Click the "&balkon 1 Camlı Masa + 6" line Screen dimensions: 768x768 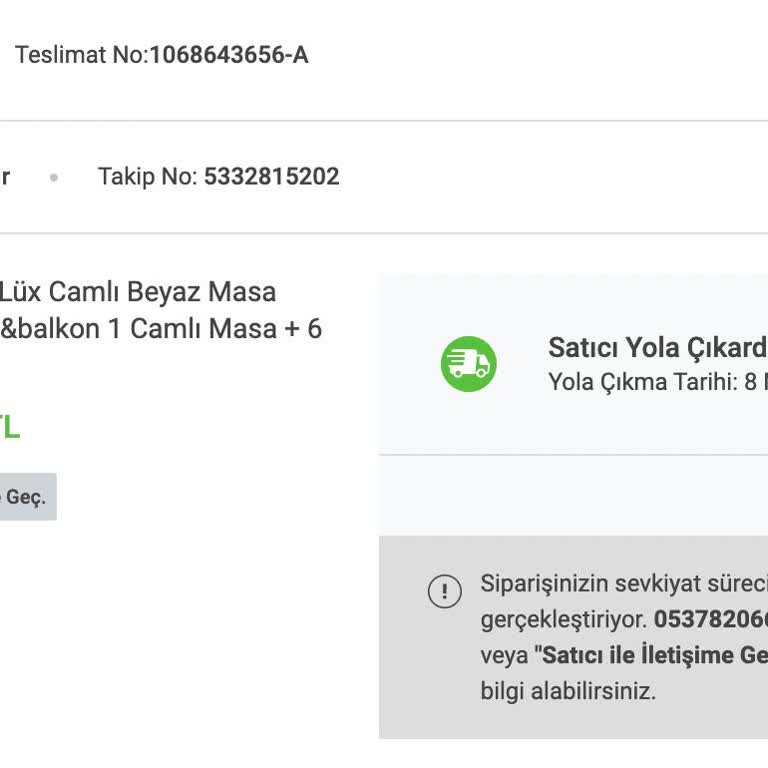point(161,328)
